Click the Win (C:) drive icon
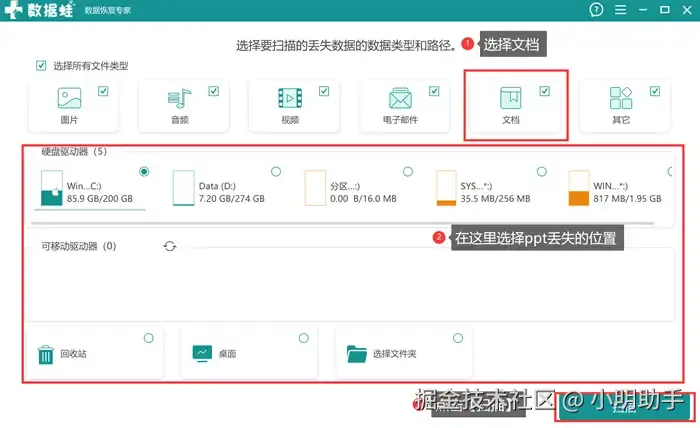Image resolution: width=700 pixels, height=428 pixels. (51, 188)
